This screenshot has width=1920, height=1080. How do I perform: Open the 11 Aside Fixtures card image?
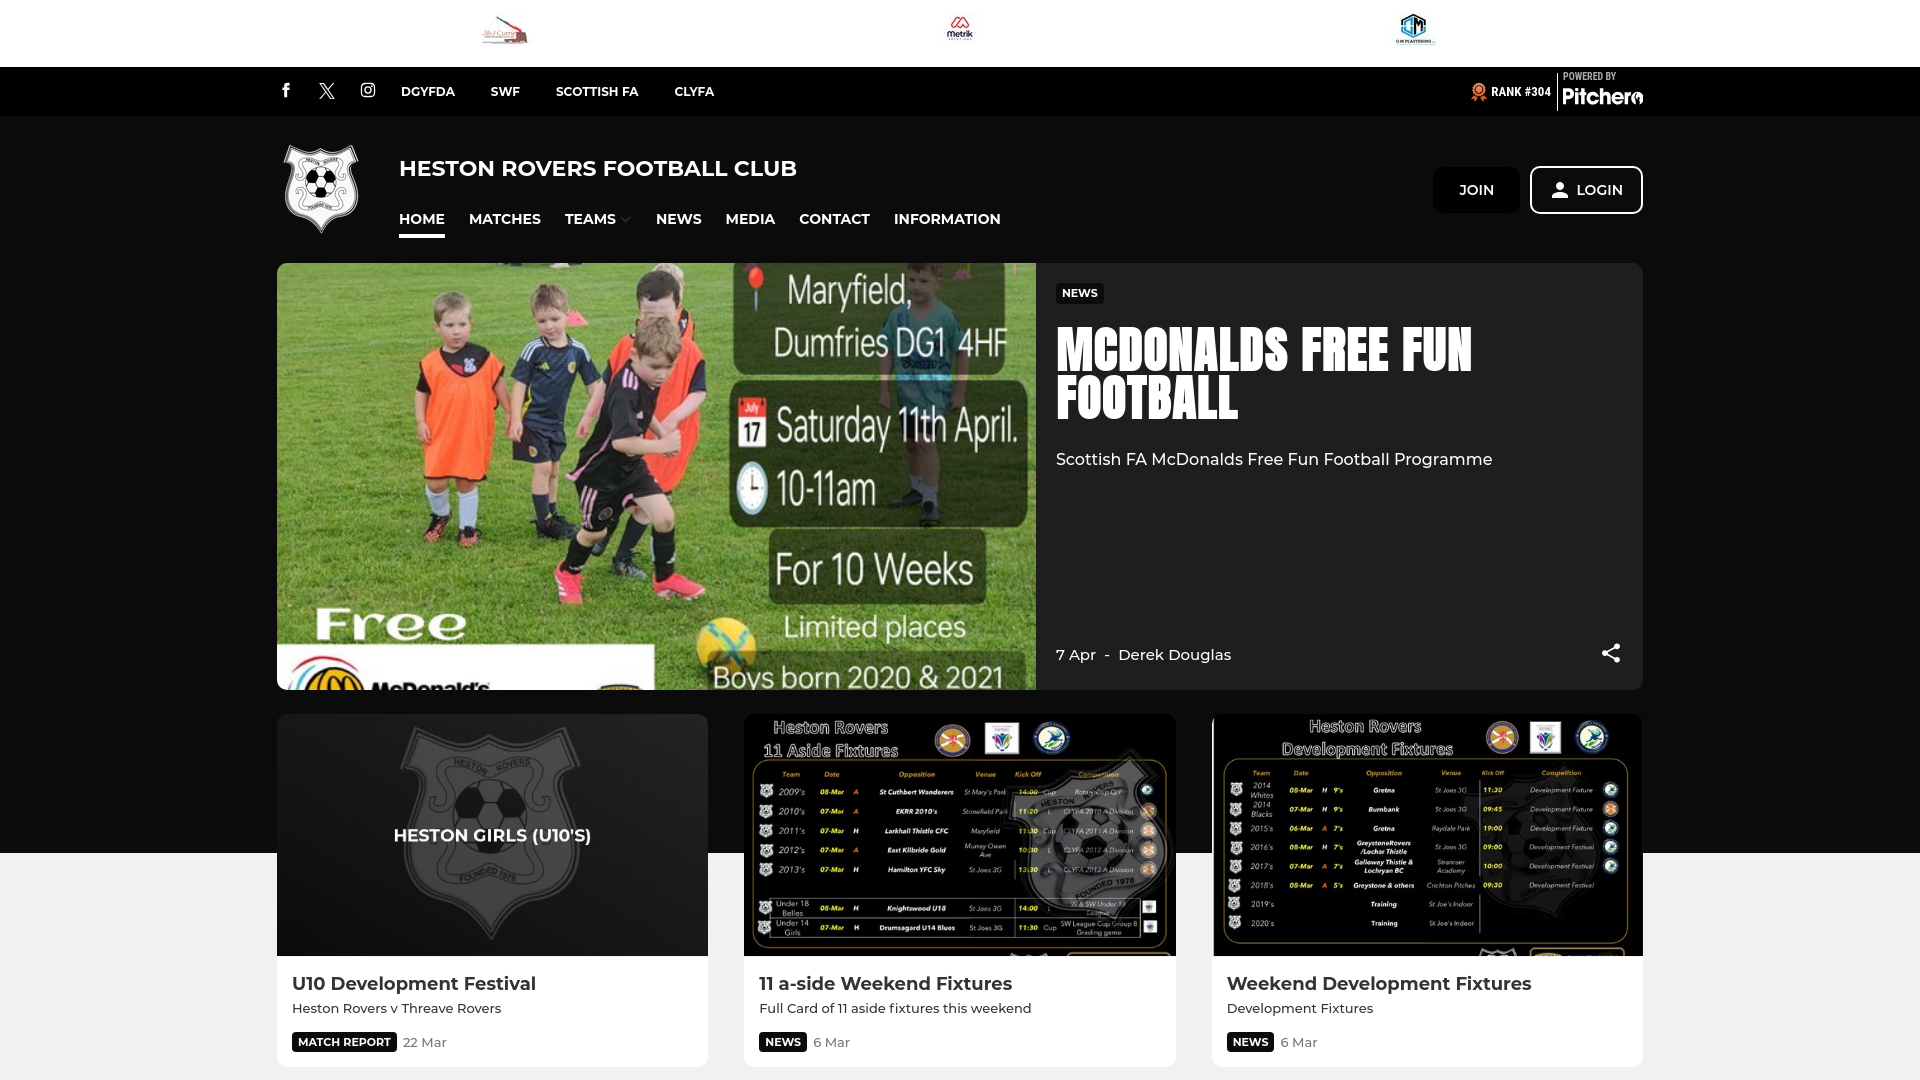click(960, 835)
